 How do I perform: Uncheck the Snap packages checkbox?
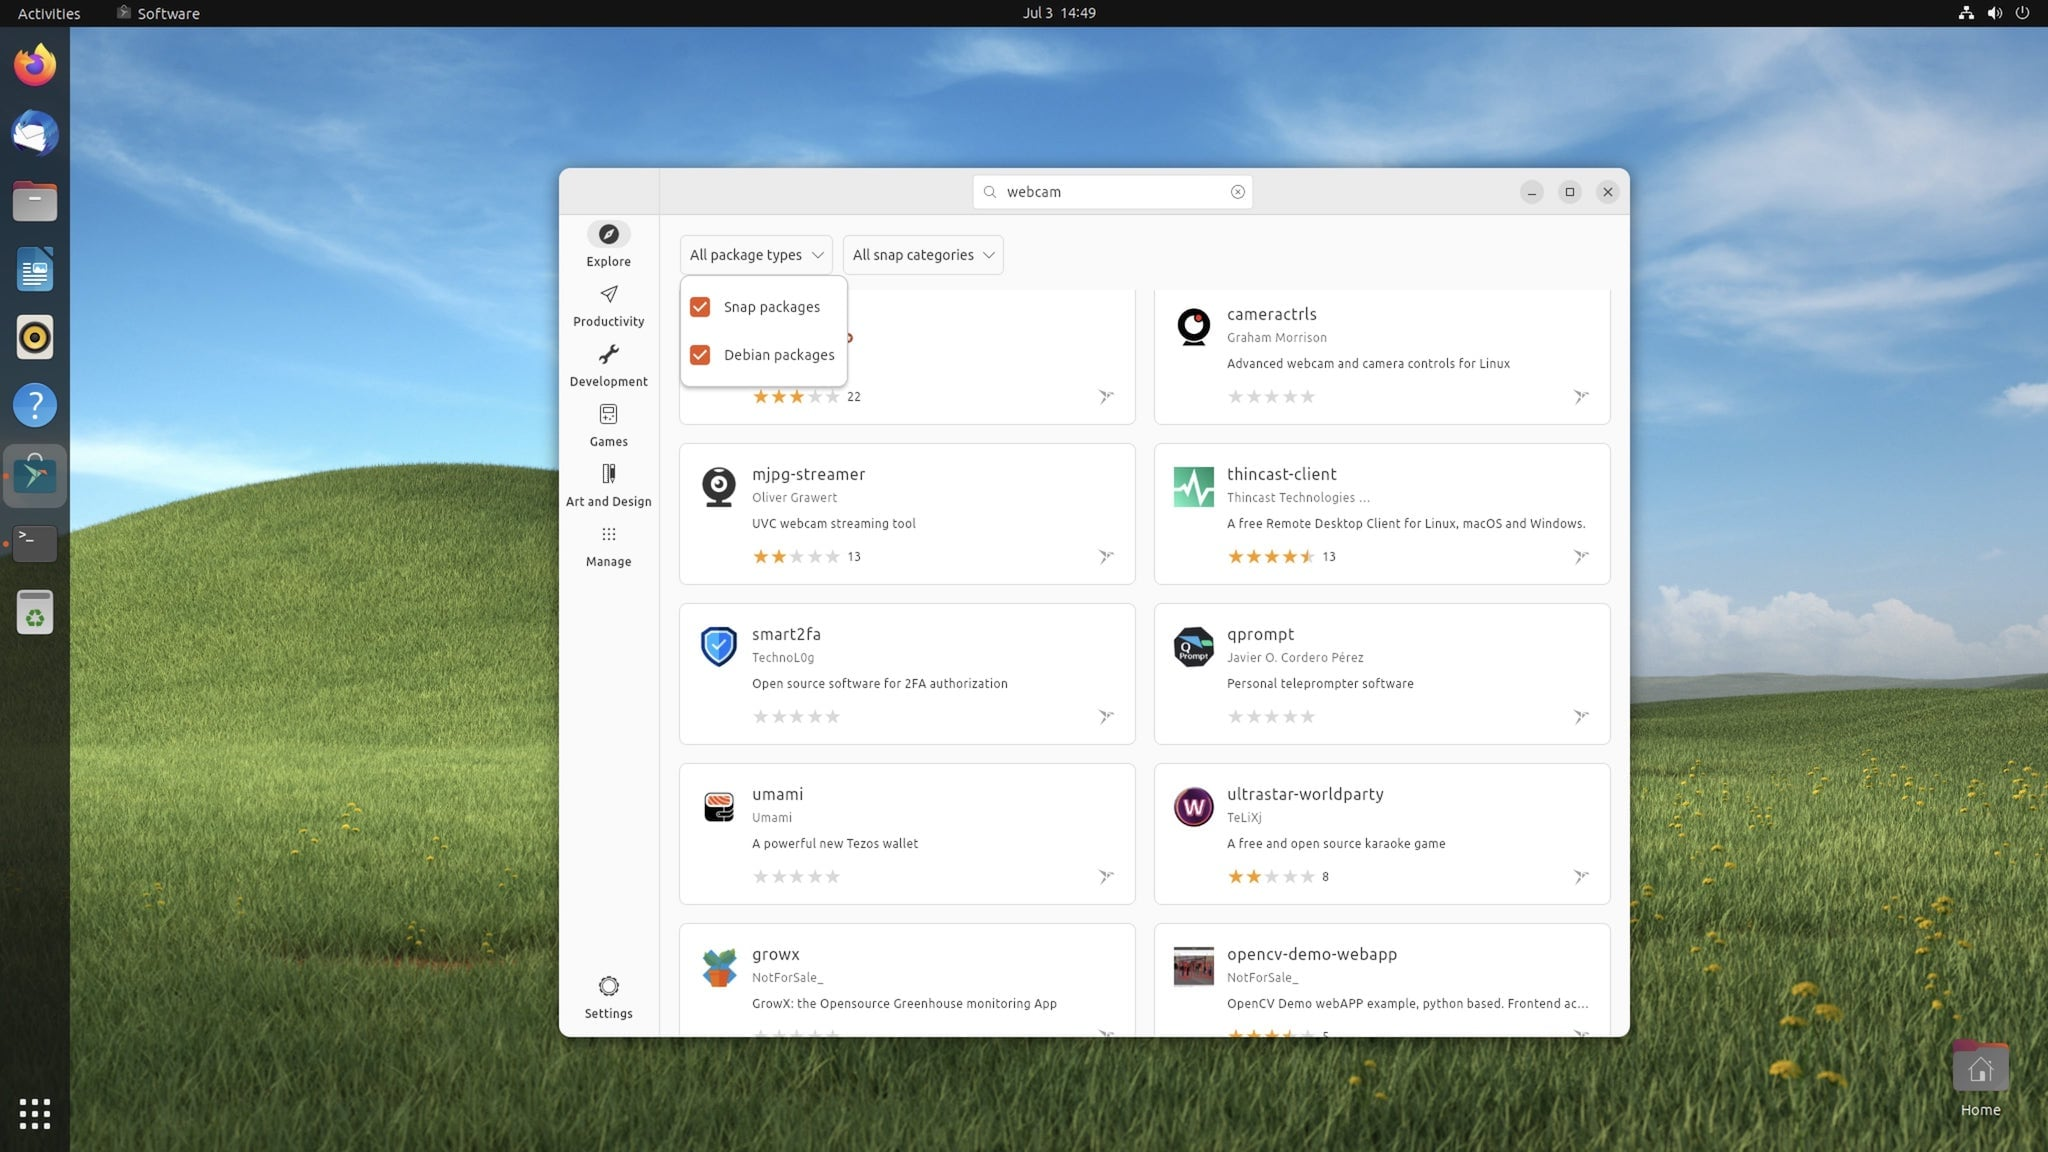(700, 307)
